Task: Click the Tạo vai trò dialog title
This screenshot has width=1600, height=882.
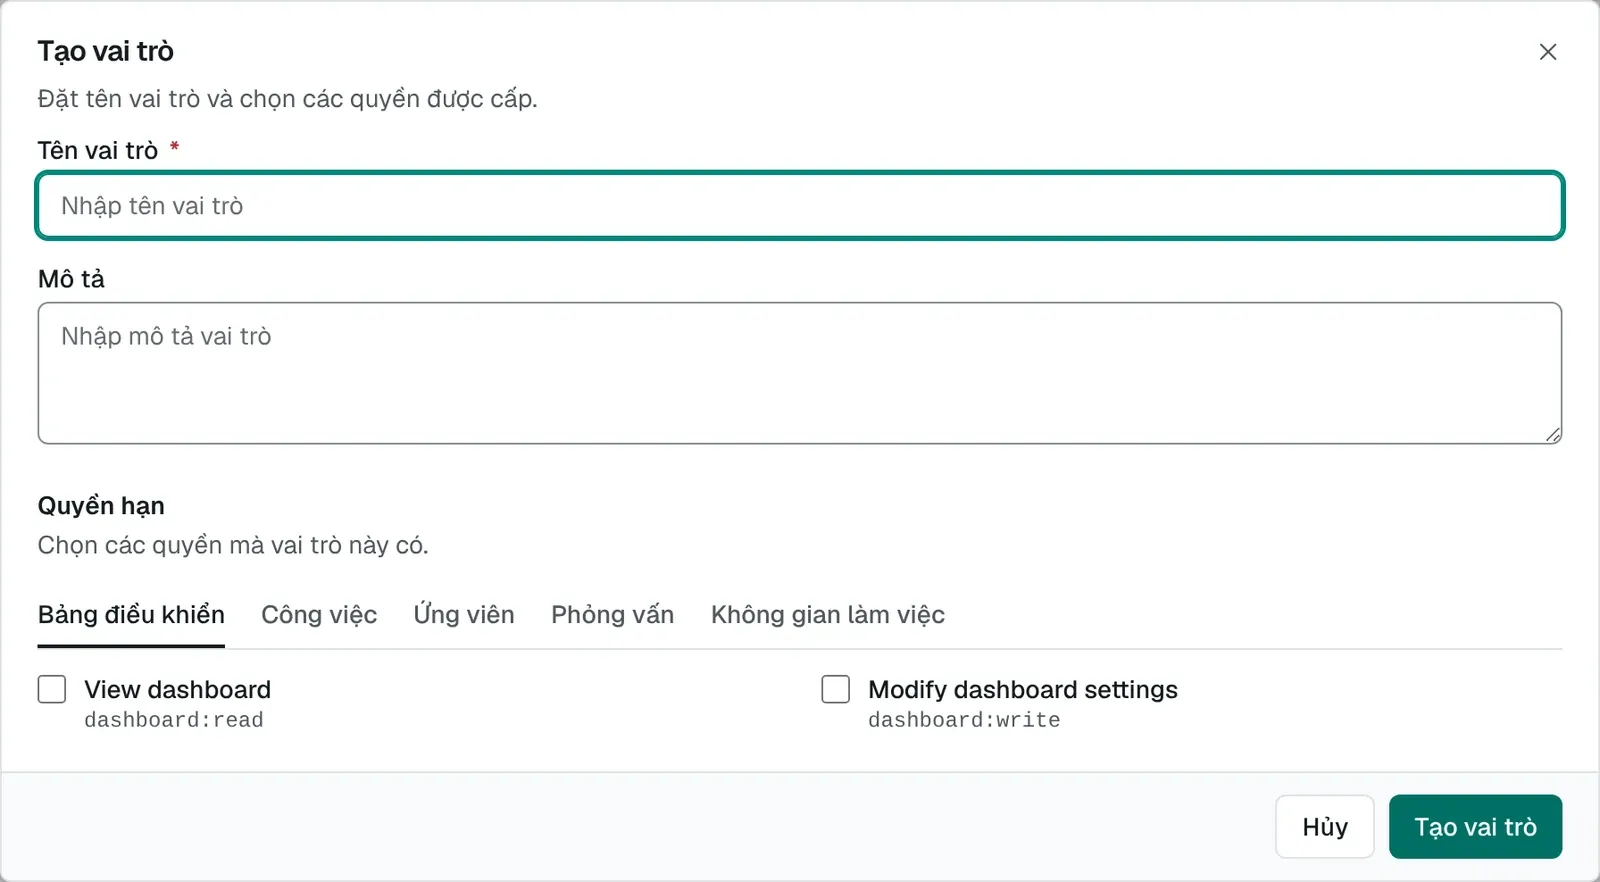Action: (x=106, y=51)
